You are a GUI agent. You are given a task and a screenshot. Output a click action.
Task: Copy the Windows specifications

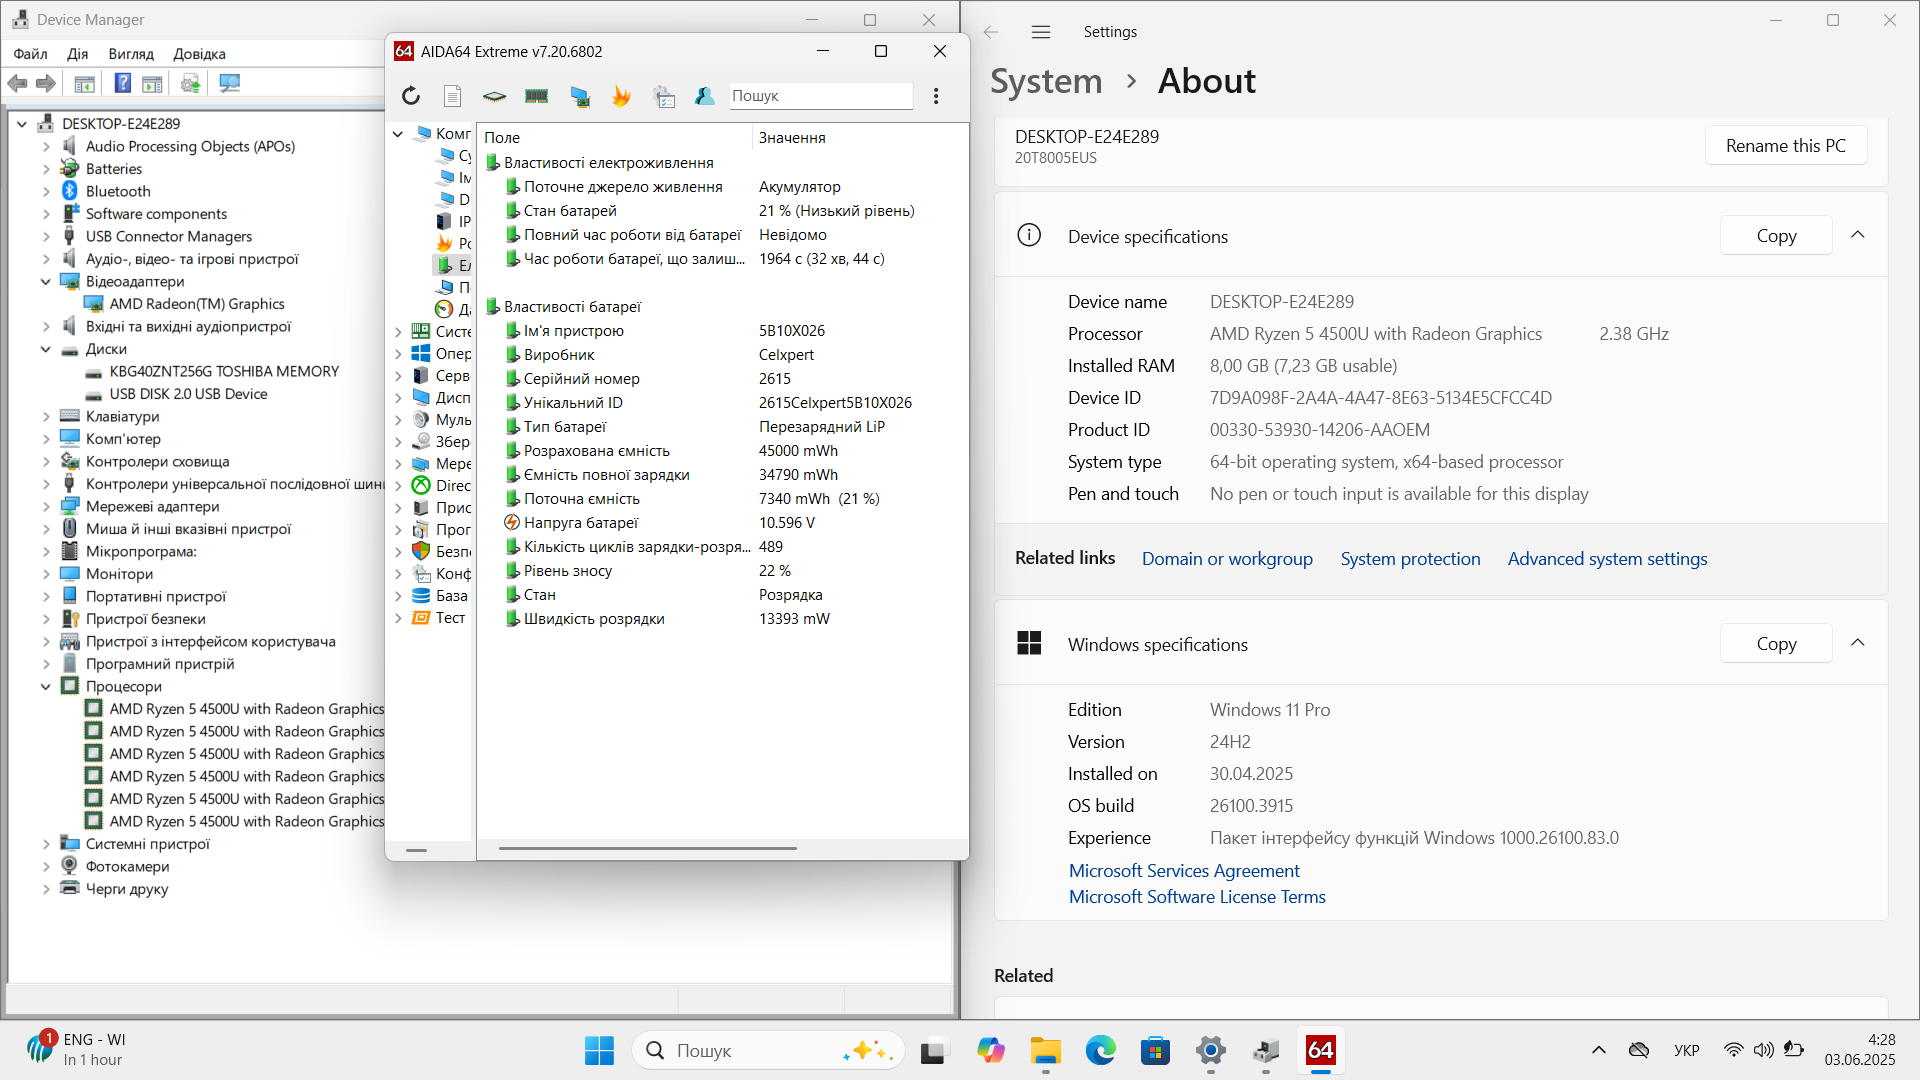point(1776,644)
